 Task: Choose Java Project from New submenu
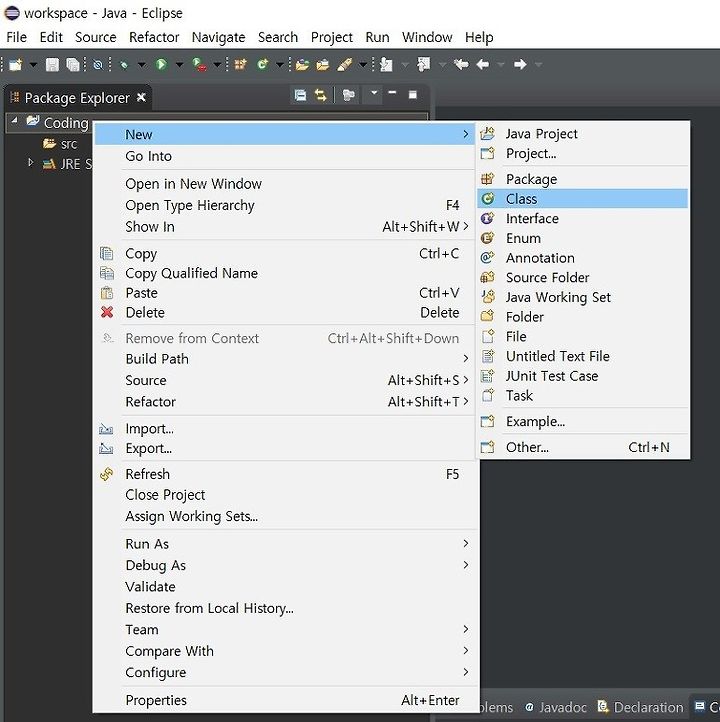(582, 134)
